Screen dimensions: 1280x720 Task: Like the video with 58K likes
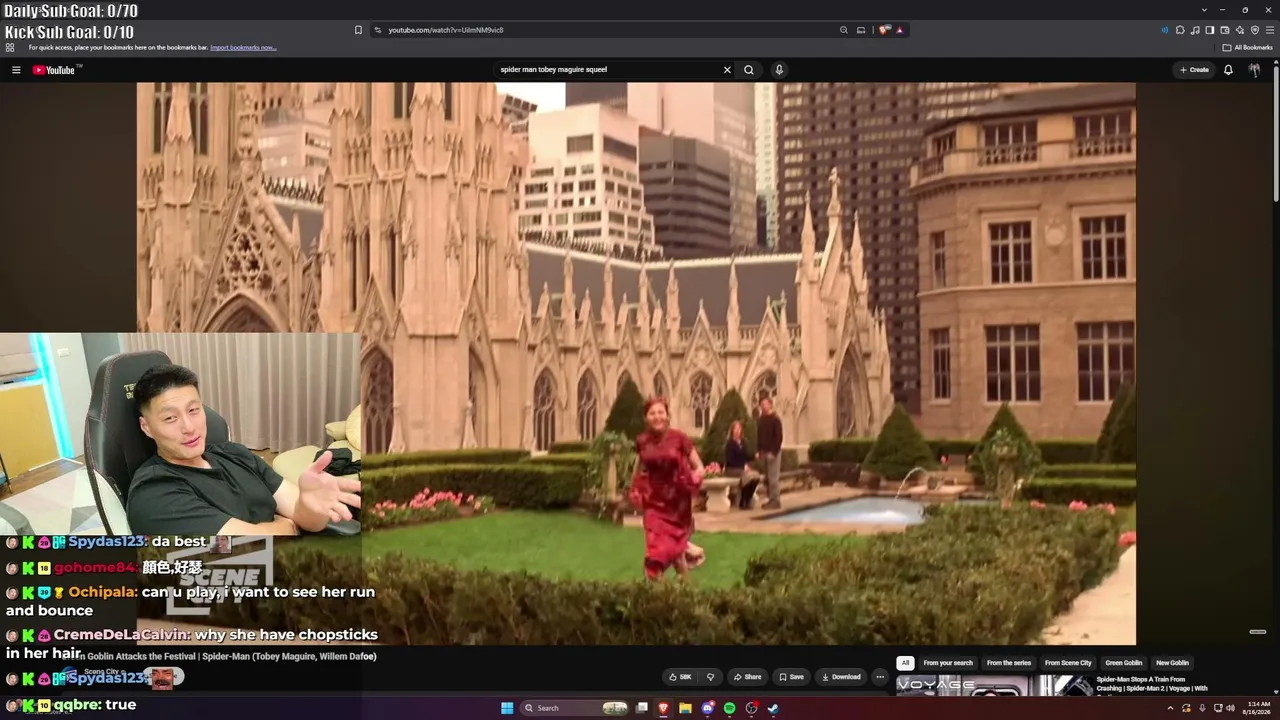680,677
